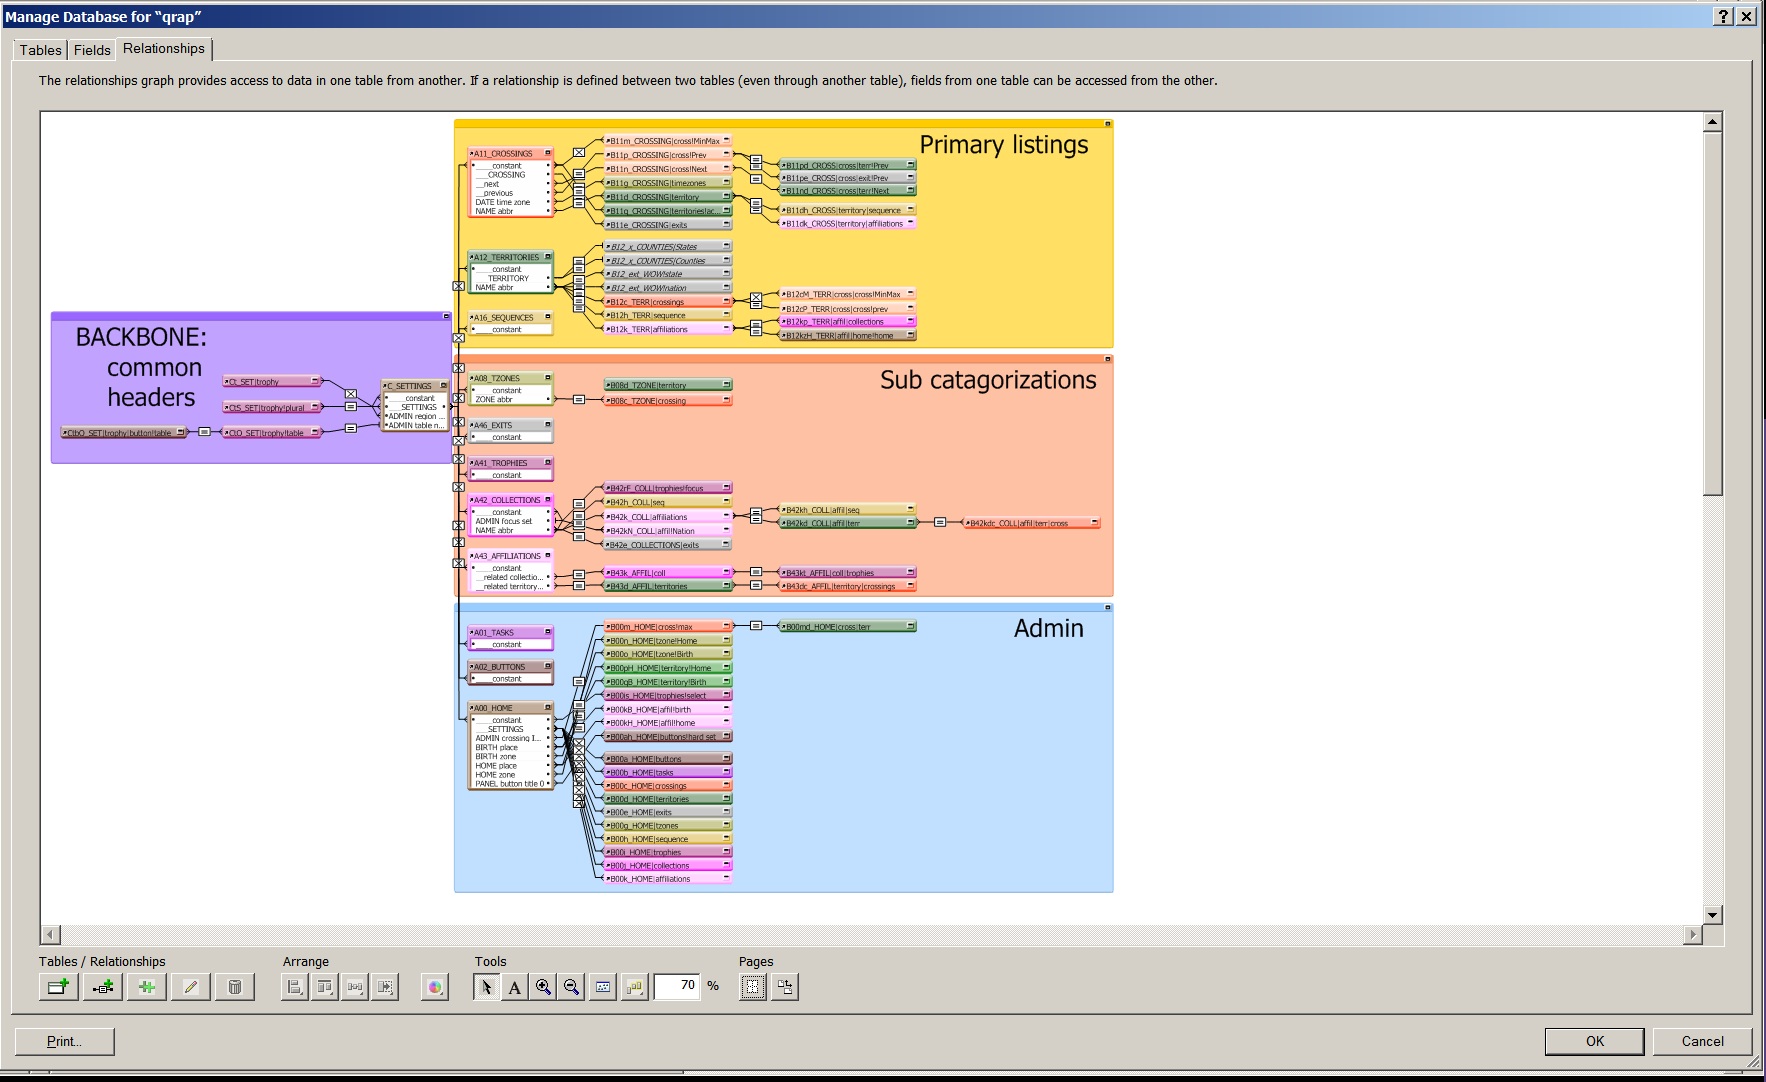Screen dimensions: 1766x1082
Task: Click the trash delete icon
Action: [234, 987]
